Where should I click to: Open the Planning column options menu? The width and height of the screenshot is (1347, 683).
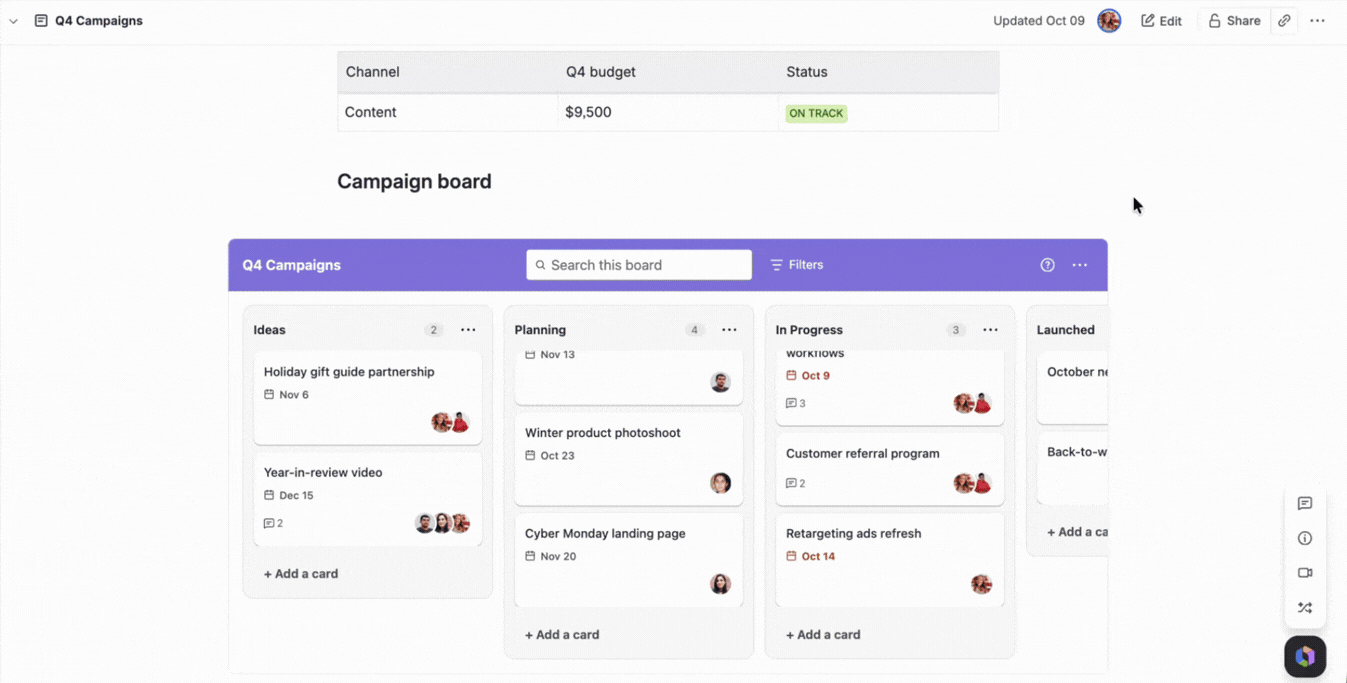click(x=729, y=330)
